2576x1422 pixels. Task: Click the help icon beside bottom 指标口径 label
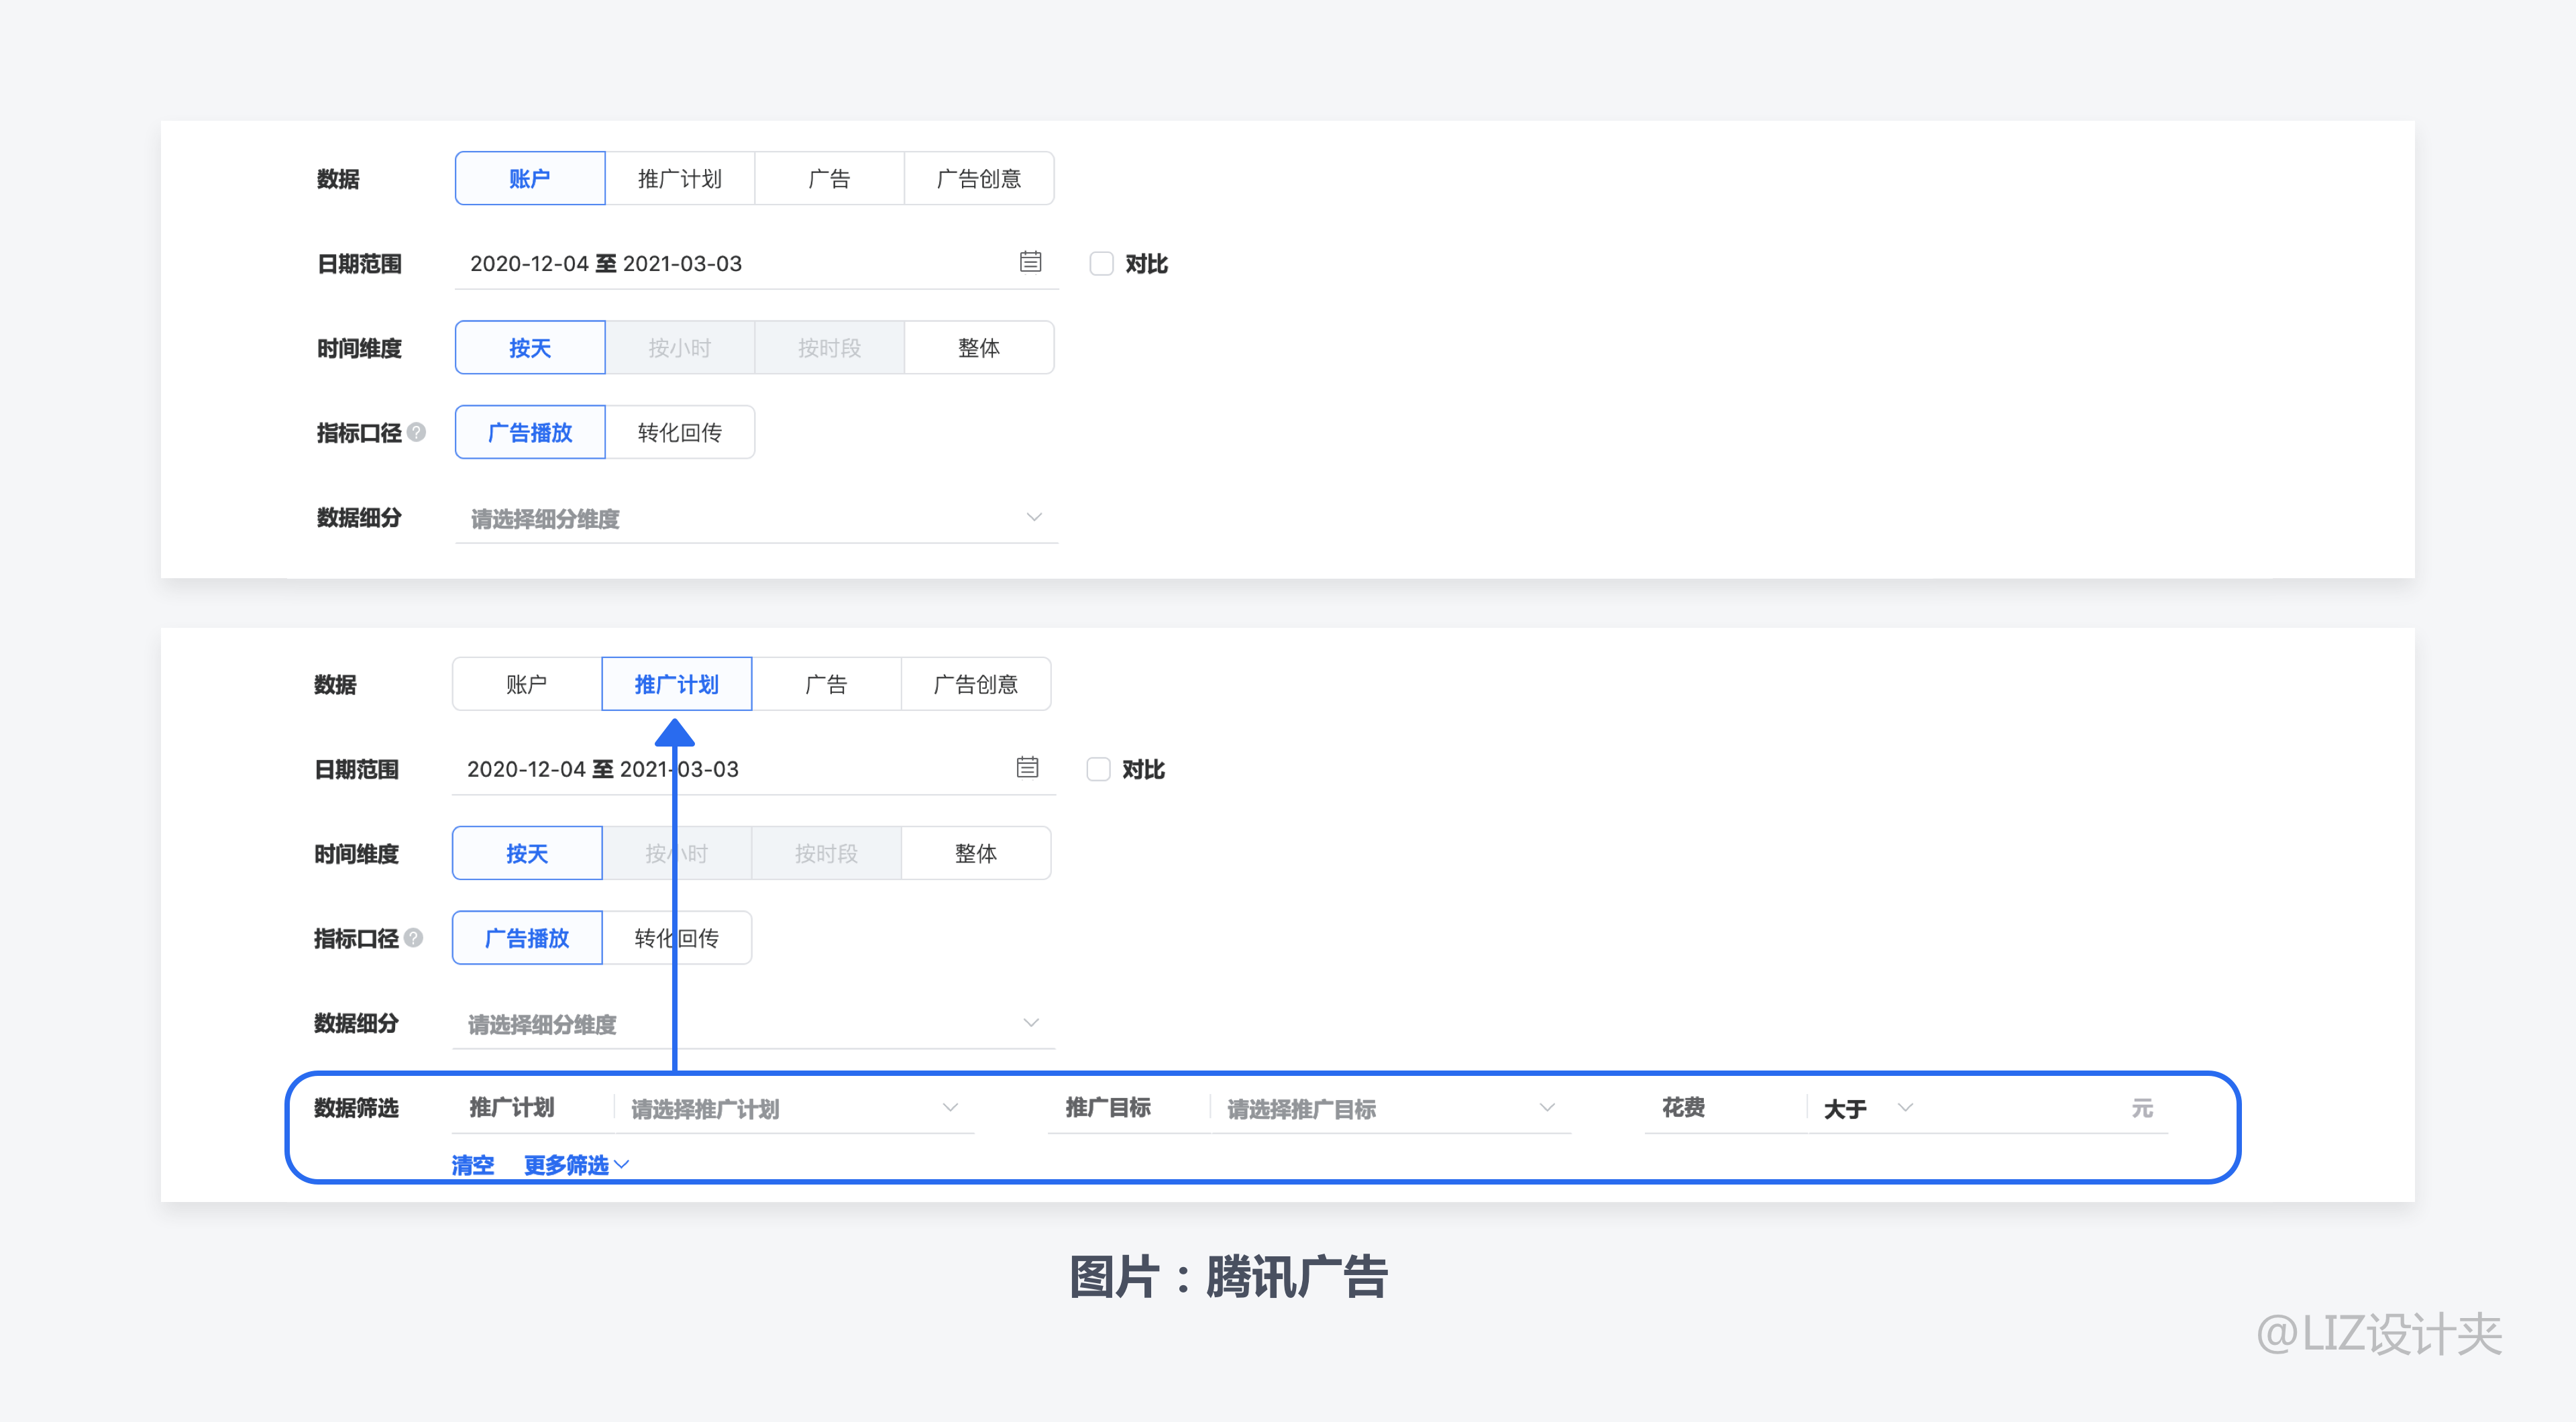click(x=415, y=938)
